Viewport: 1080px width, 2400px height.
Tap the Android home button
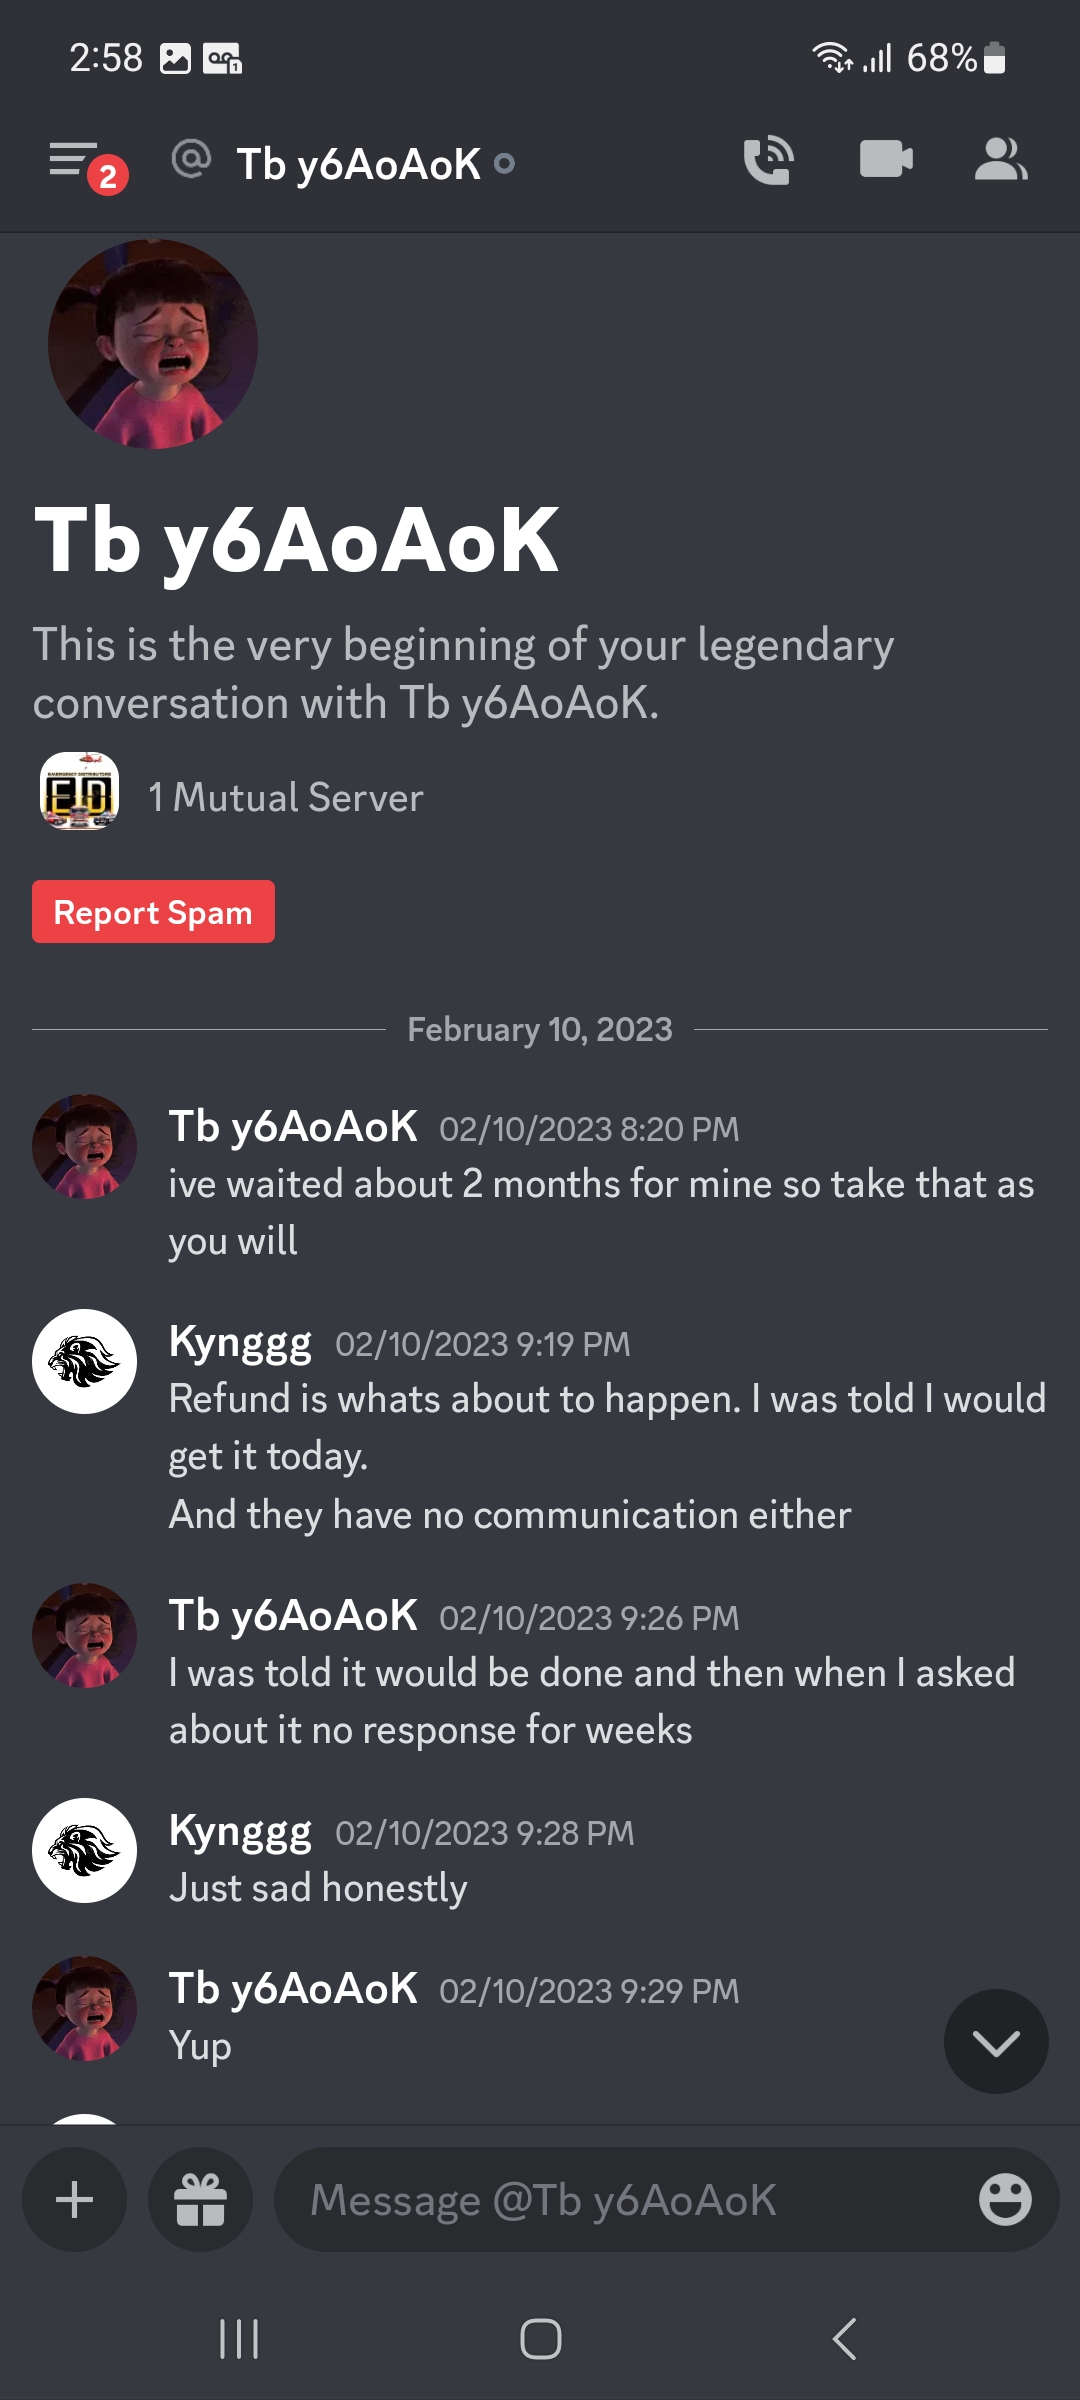[540, 2339]
